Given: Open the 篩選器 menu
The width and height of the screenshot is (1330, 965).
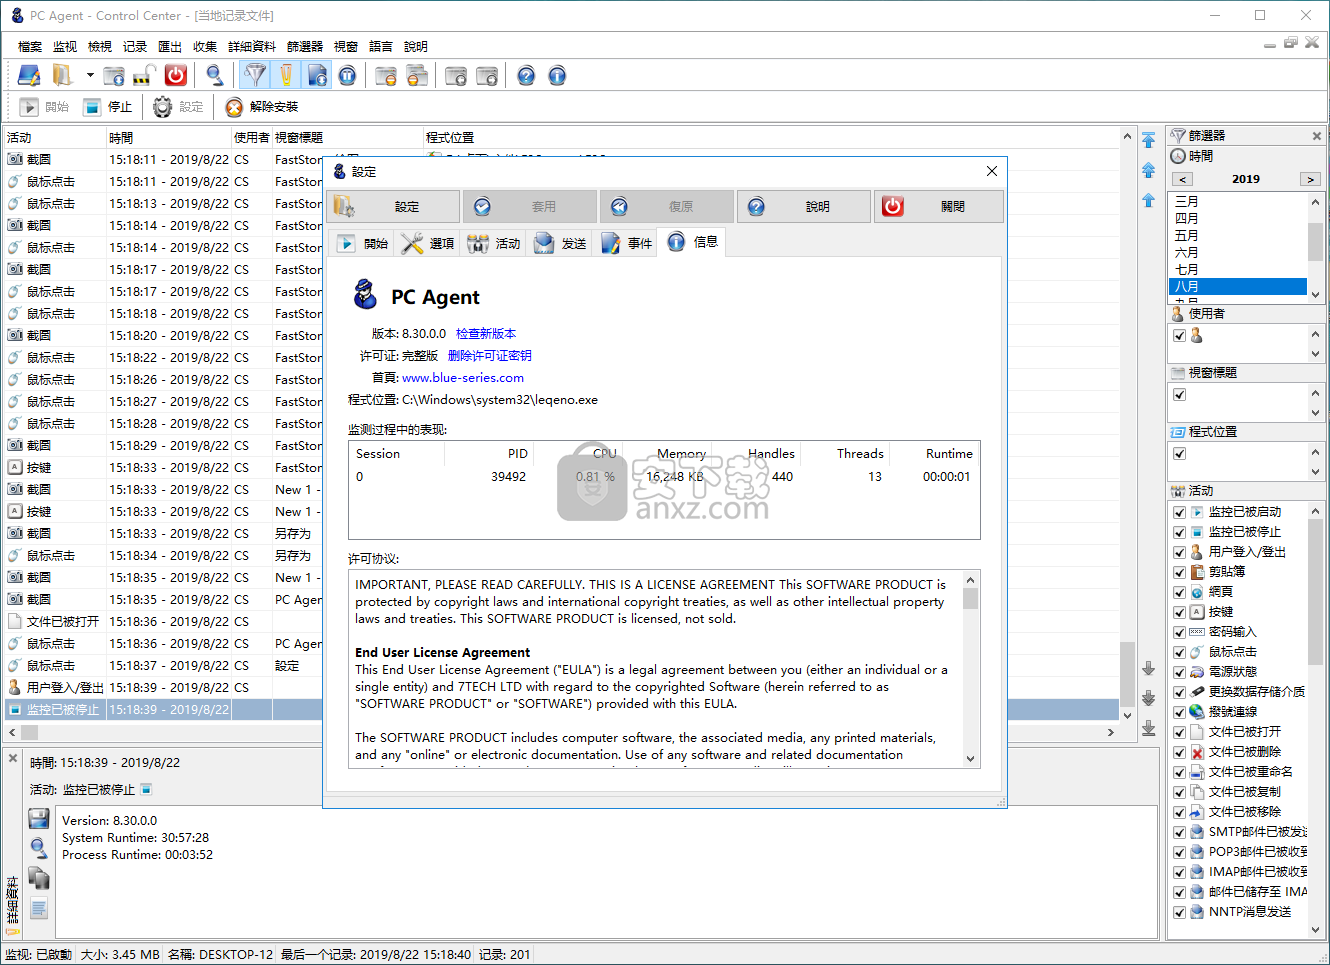Looking at the screenshot, I should pyautogui.click(x=305, y=47).
